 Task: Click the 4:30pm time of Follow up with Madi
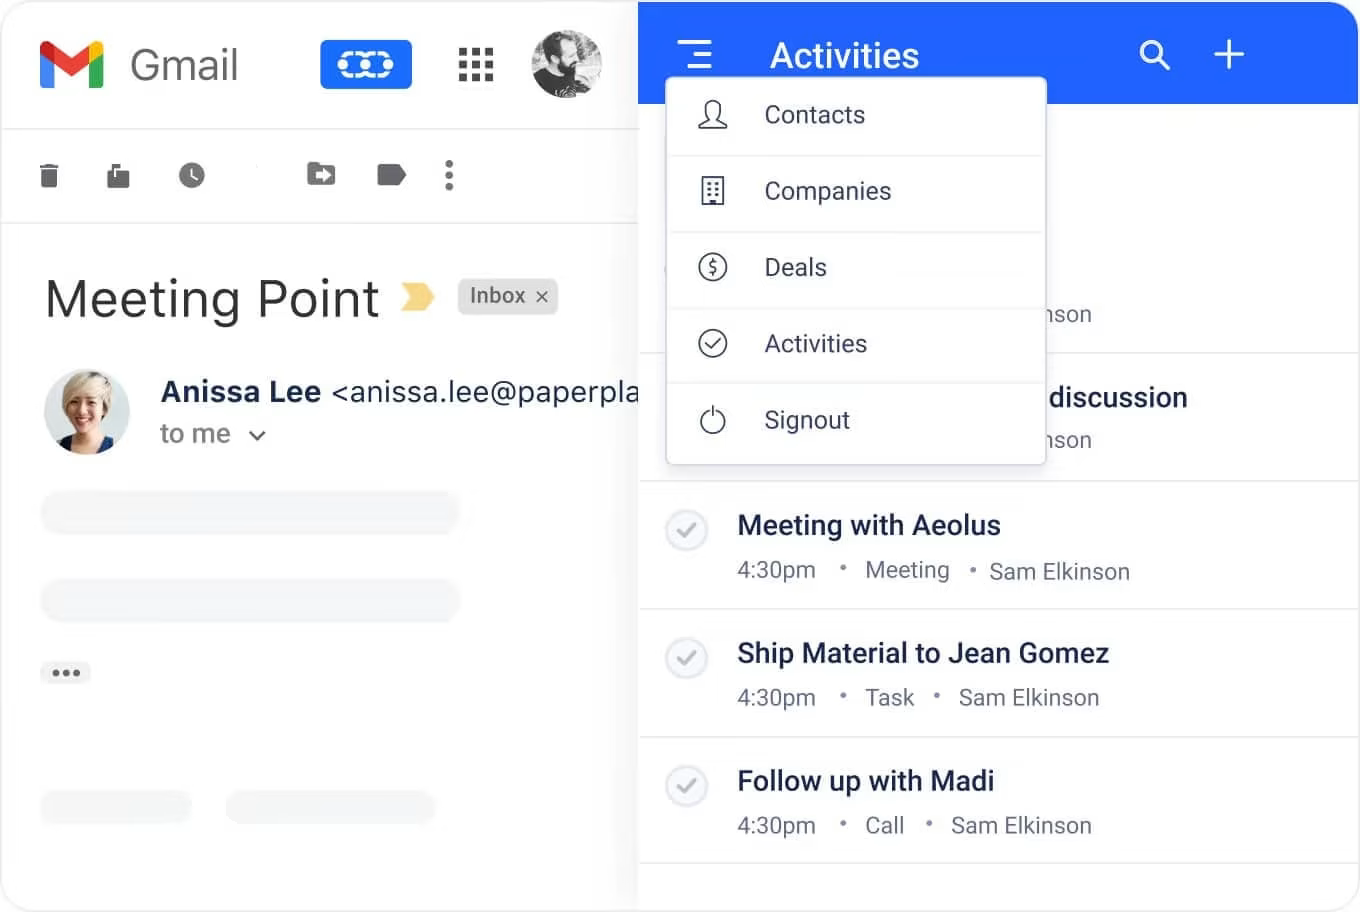click(776, 826)
